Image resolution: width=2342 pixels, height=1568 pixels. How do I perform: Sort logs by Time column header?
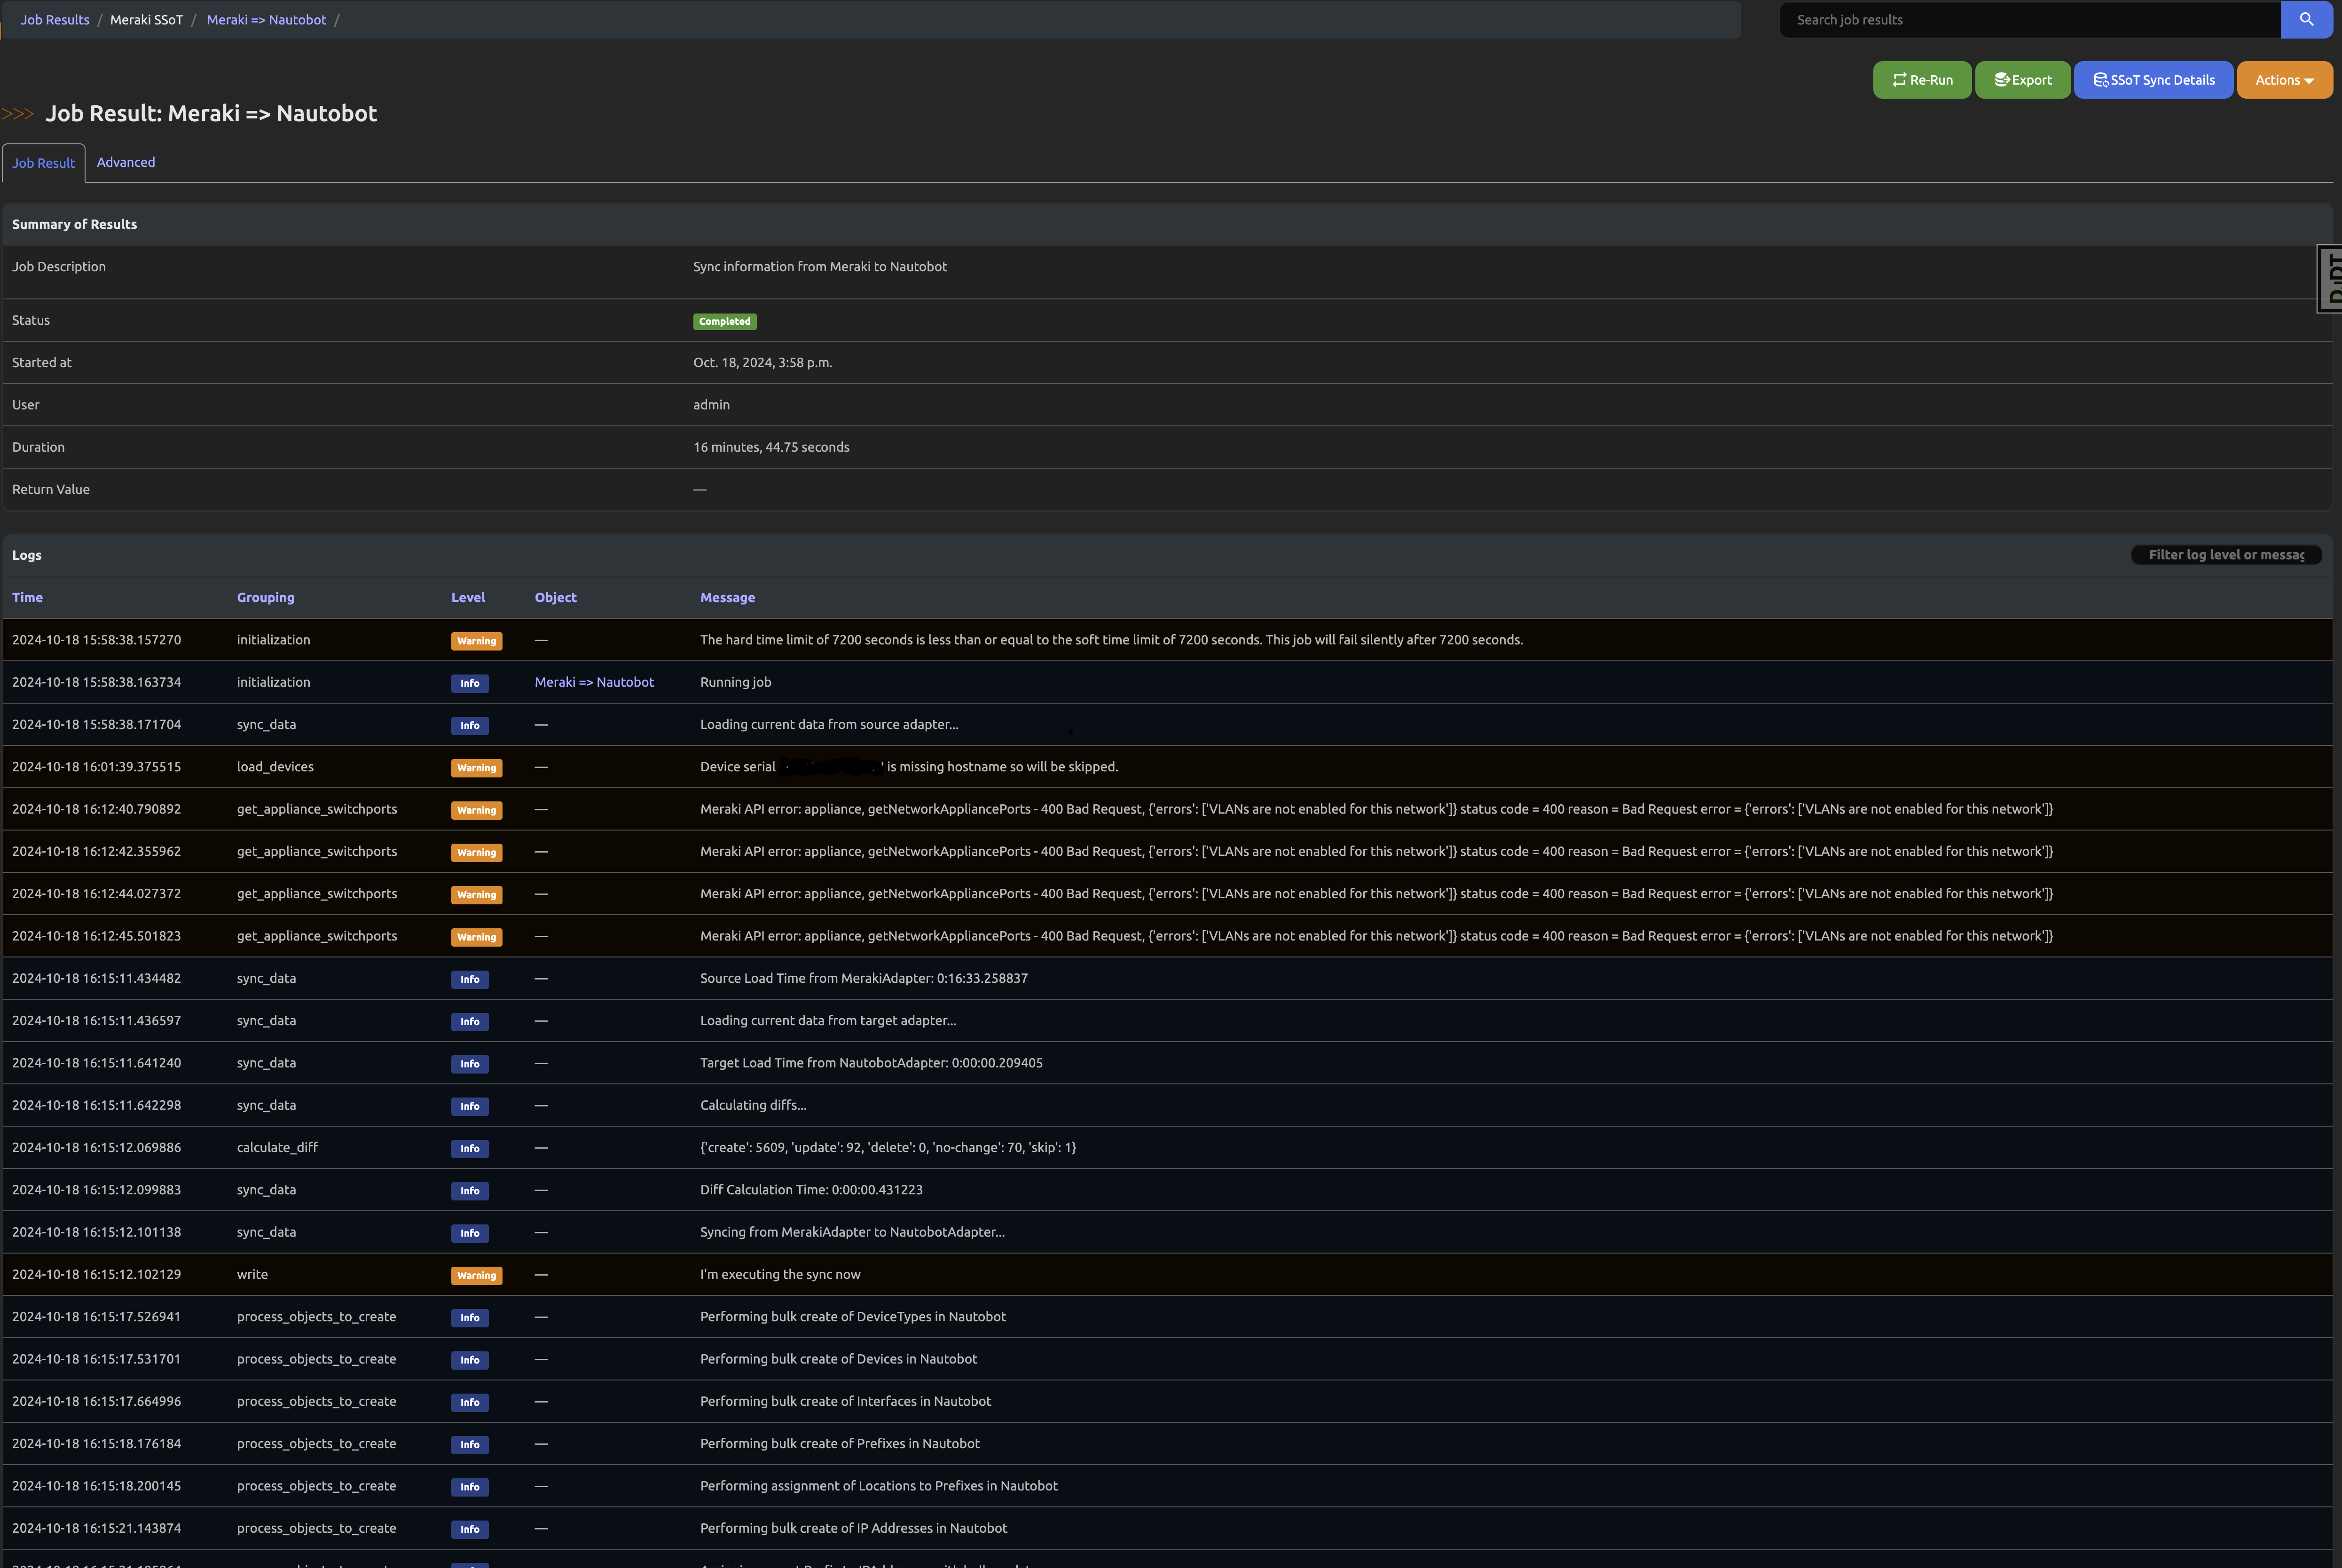click(x=27, y=597)
